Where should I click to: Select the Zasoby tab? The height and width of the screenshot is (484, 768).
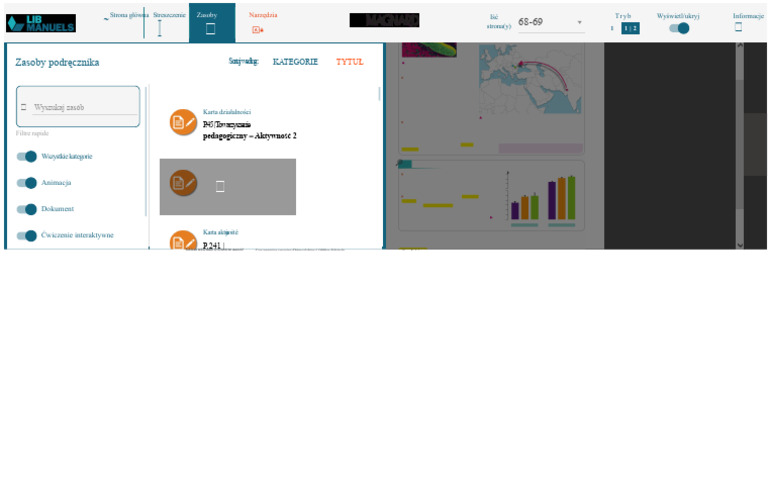[x=212, y=23]
